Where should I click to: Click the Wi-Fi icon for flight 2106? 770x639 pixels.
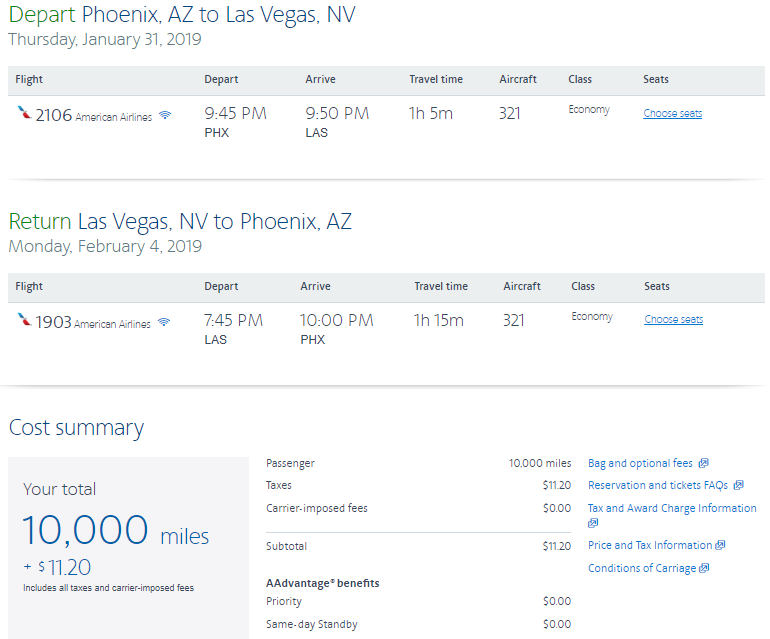coord(165,116)
